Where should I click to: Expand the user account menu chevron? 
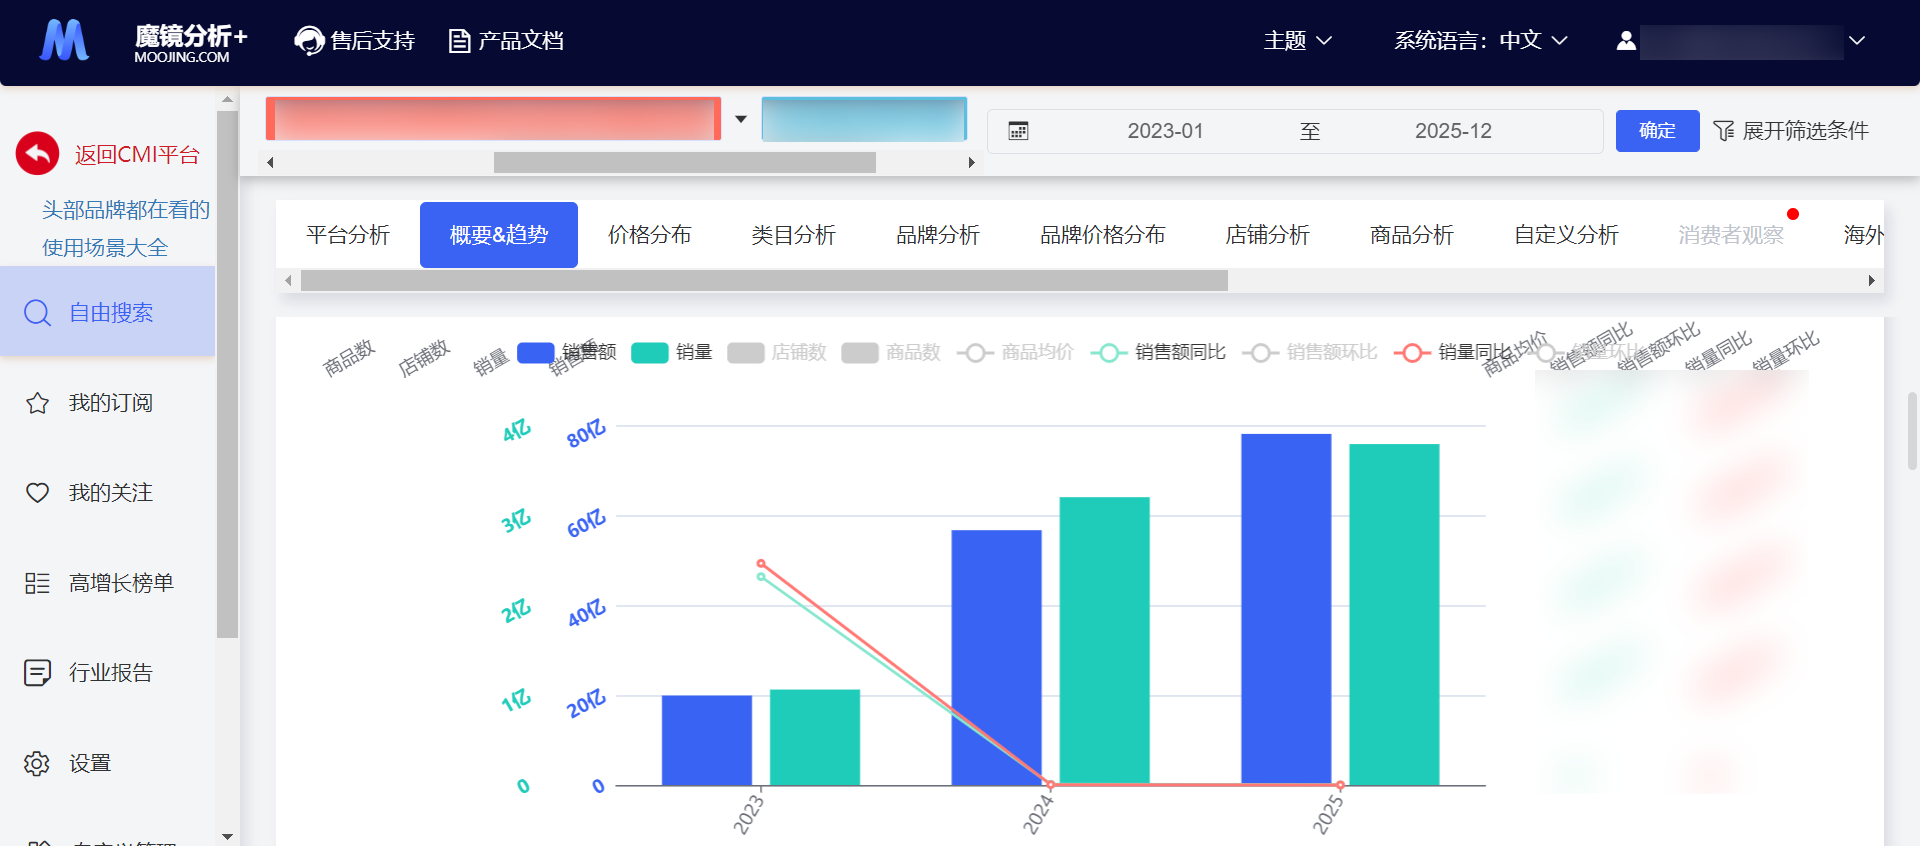(x=1857, y=41)
